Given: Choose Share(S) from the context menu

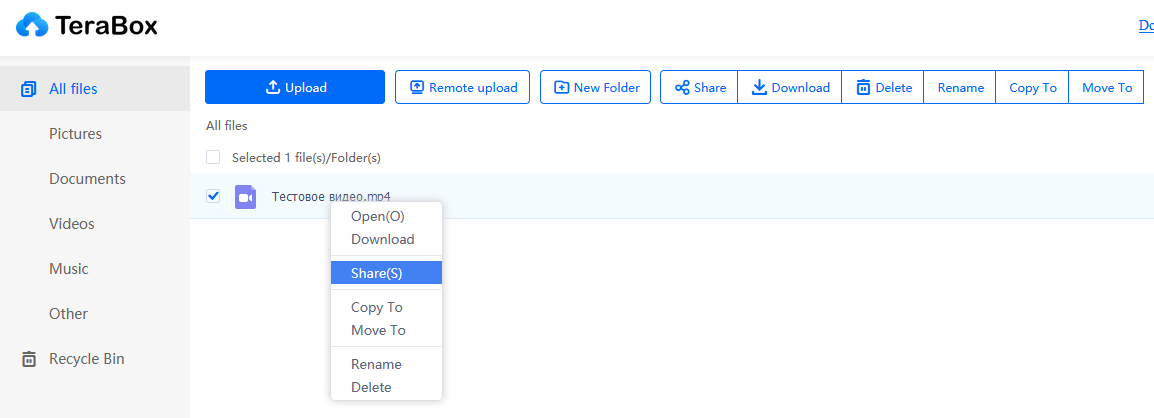Looking at the screenshot, I should click(x=377, y=273).
